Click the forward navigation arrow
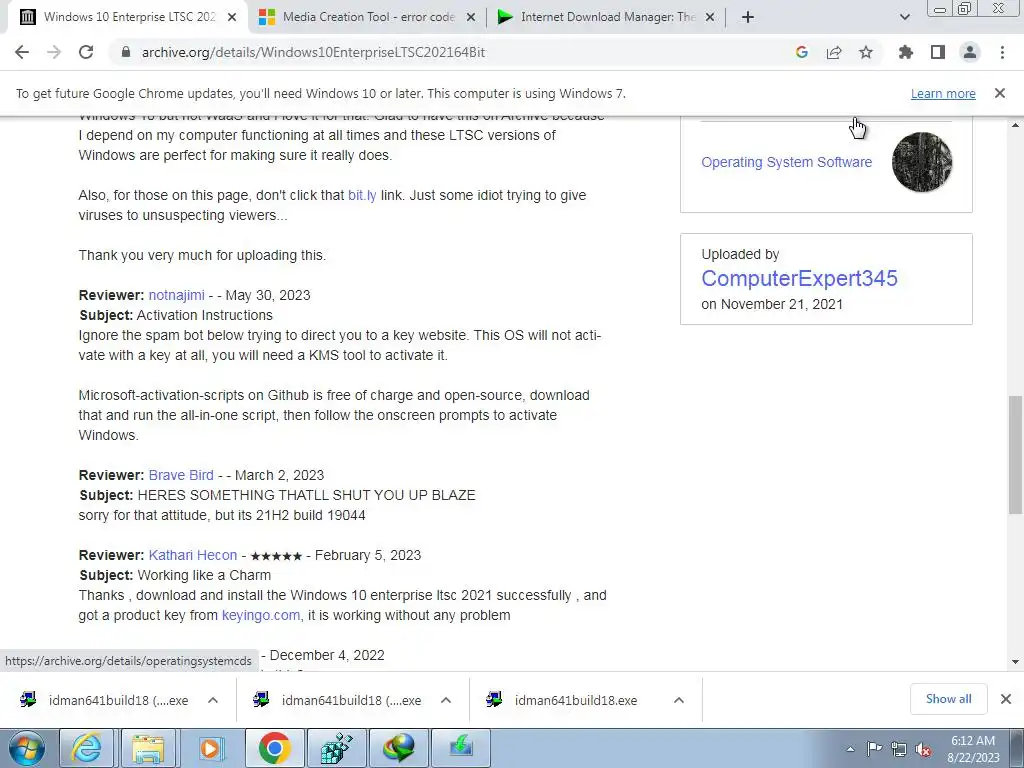The image size is (1024, 768). (x=54, y=52)
